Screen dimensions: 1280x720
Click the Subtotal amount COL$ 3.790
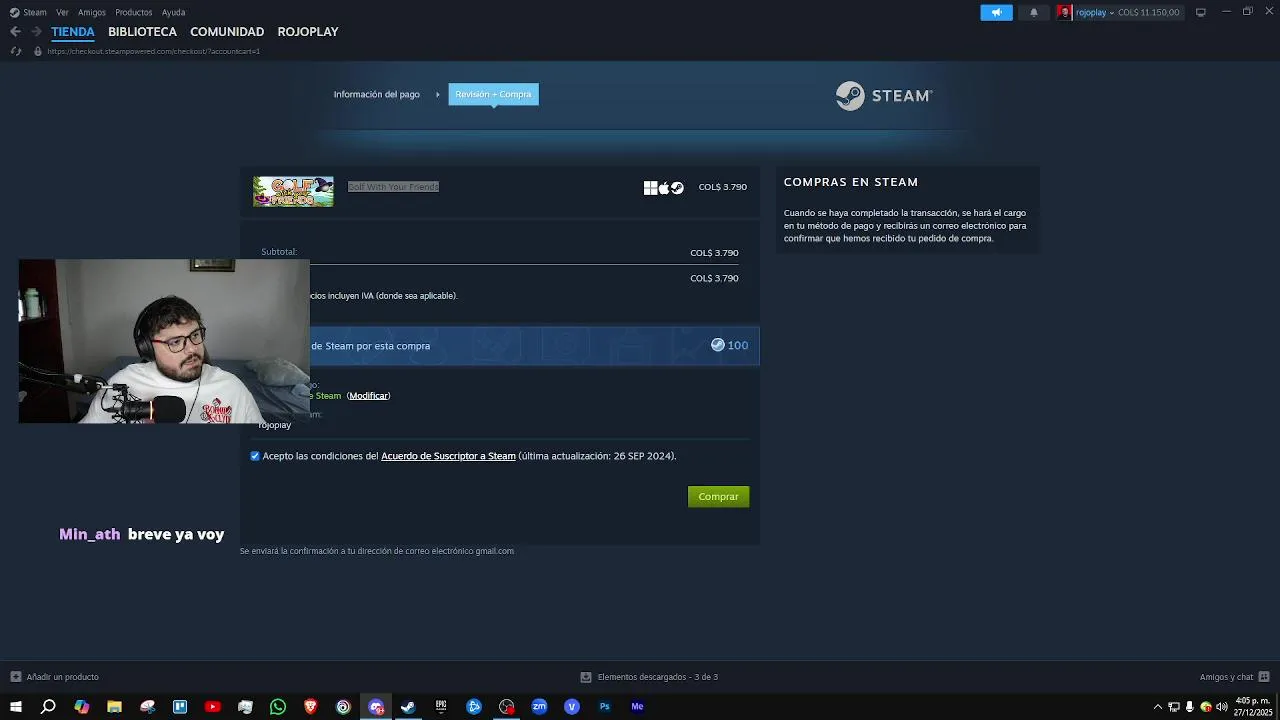click(x=714, y=253)
